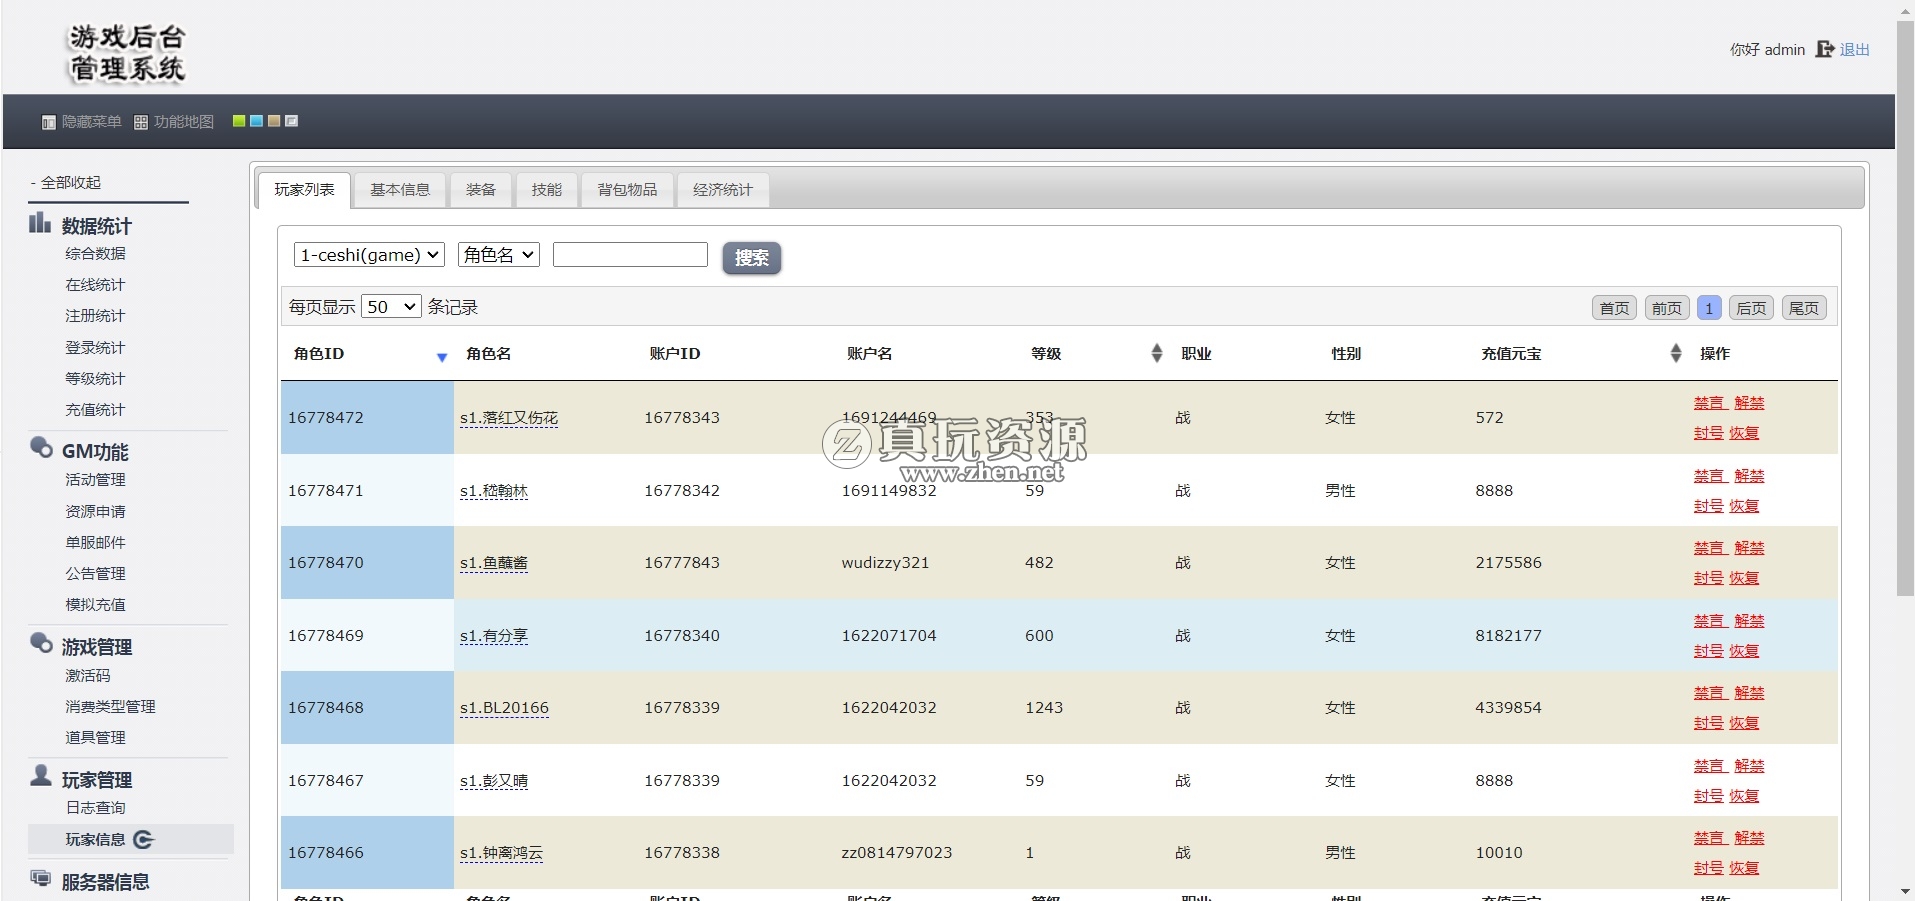Click the bar chart icon beside 数据统计
The height and width of the screenshot is (901, 1915).
point(40,223)
